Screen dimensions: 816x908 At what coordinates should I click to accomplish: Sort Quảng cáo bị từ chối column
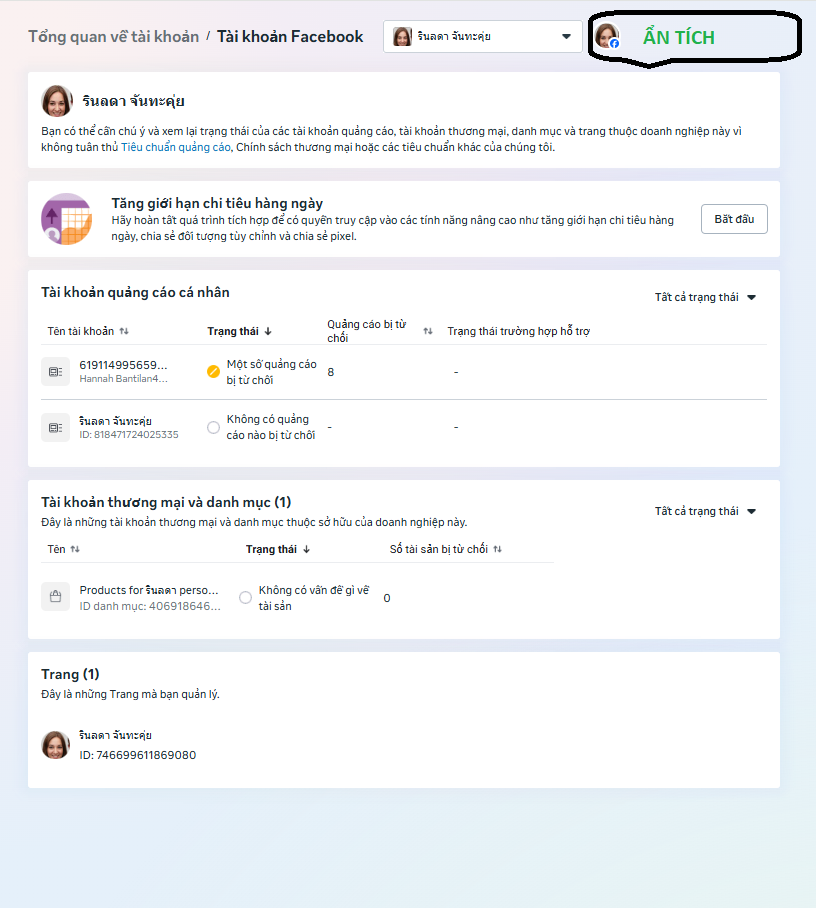[428, 331]
